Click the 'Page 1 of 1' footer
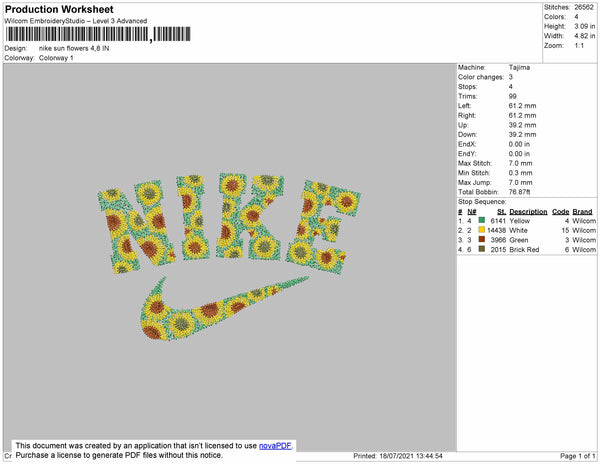600x464 pixels. [x=577, y=456]
